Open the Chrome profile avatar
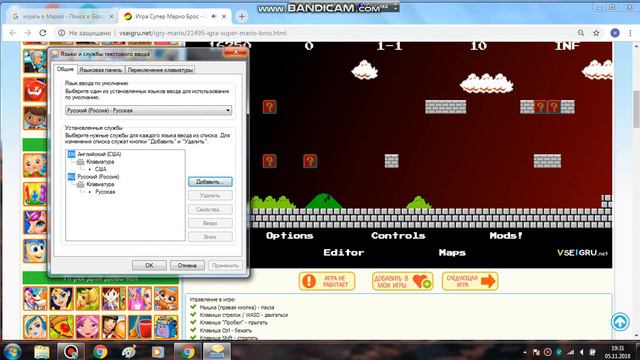 pos(615,33)
